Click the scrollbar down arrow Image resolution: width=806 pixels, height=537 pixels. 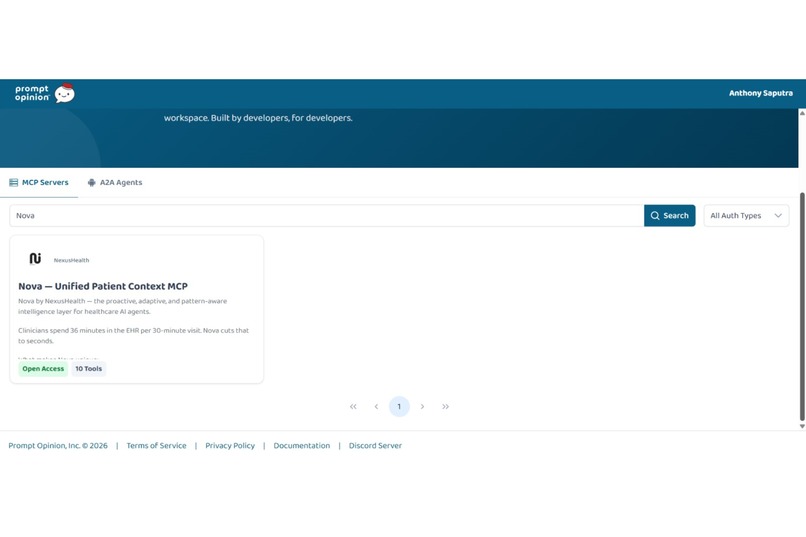(x=802, y=427)
